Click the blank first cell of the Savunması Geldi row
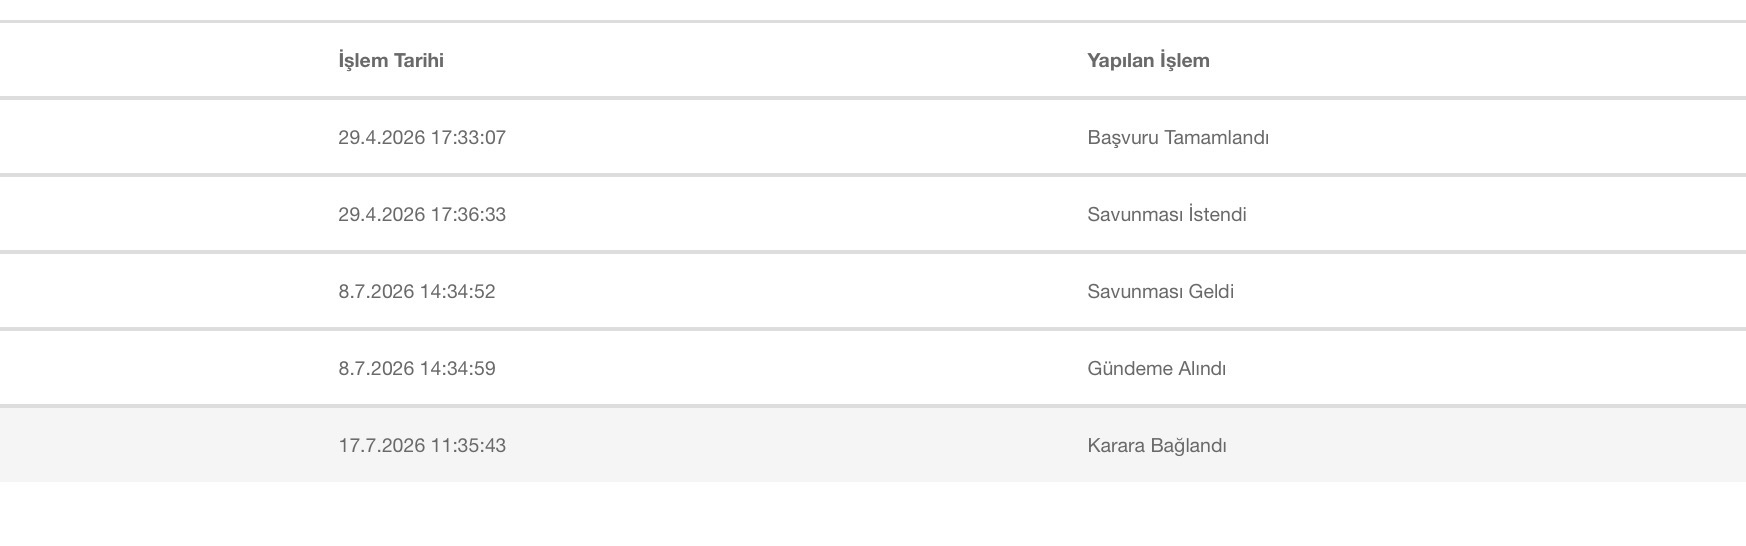1746x546 pixels. tap(160, 292)
